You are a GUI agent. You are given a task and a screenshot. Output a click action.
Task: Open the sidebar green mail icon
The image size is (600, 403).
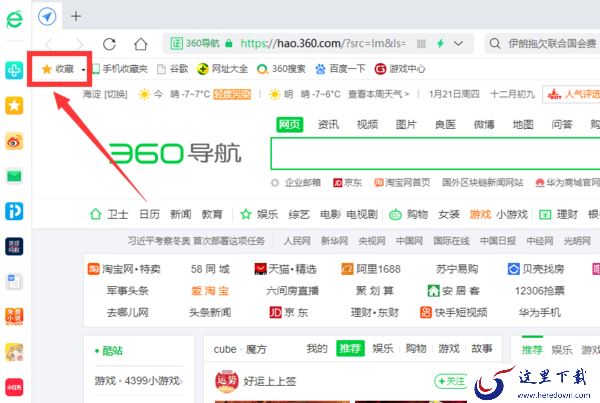click(x=14, y=176)
